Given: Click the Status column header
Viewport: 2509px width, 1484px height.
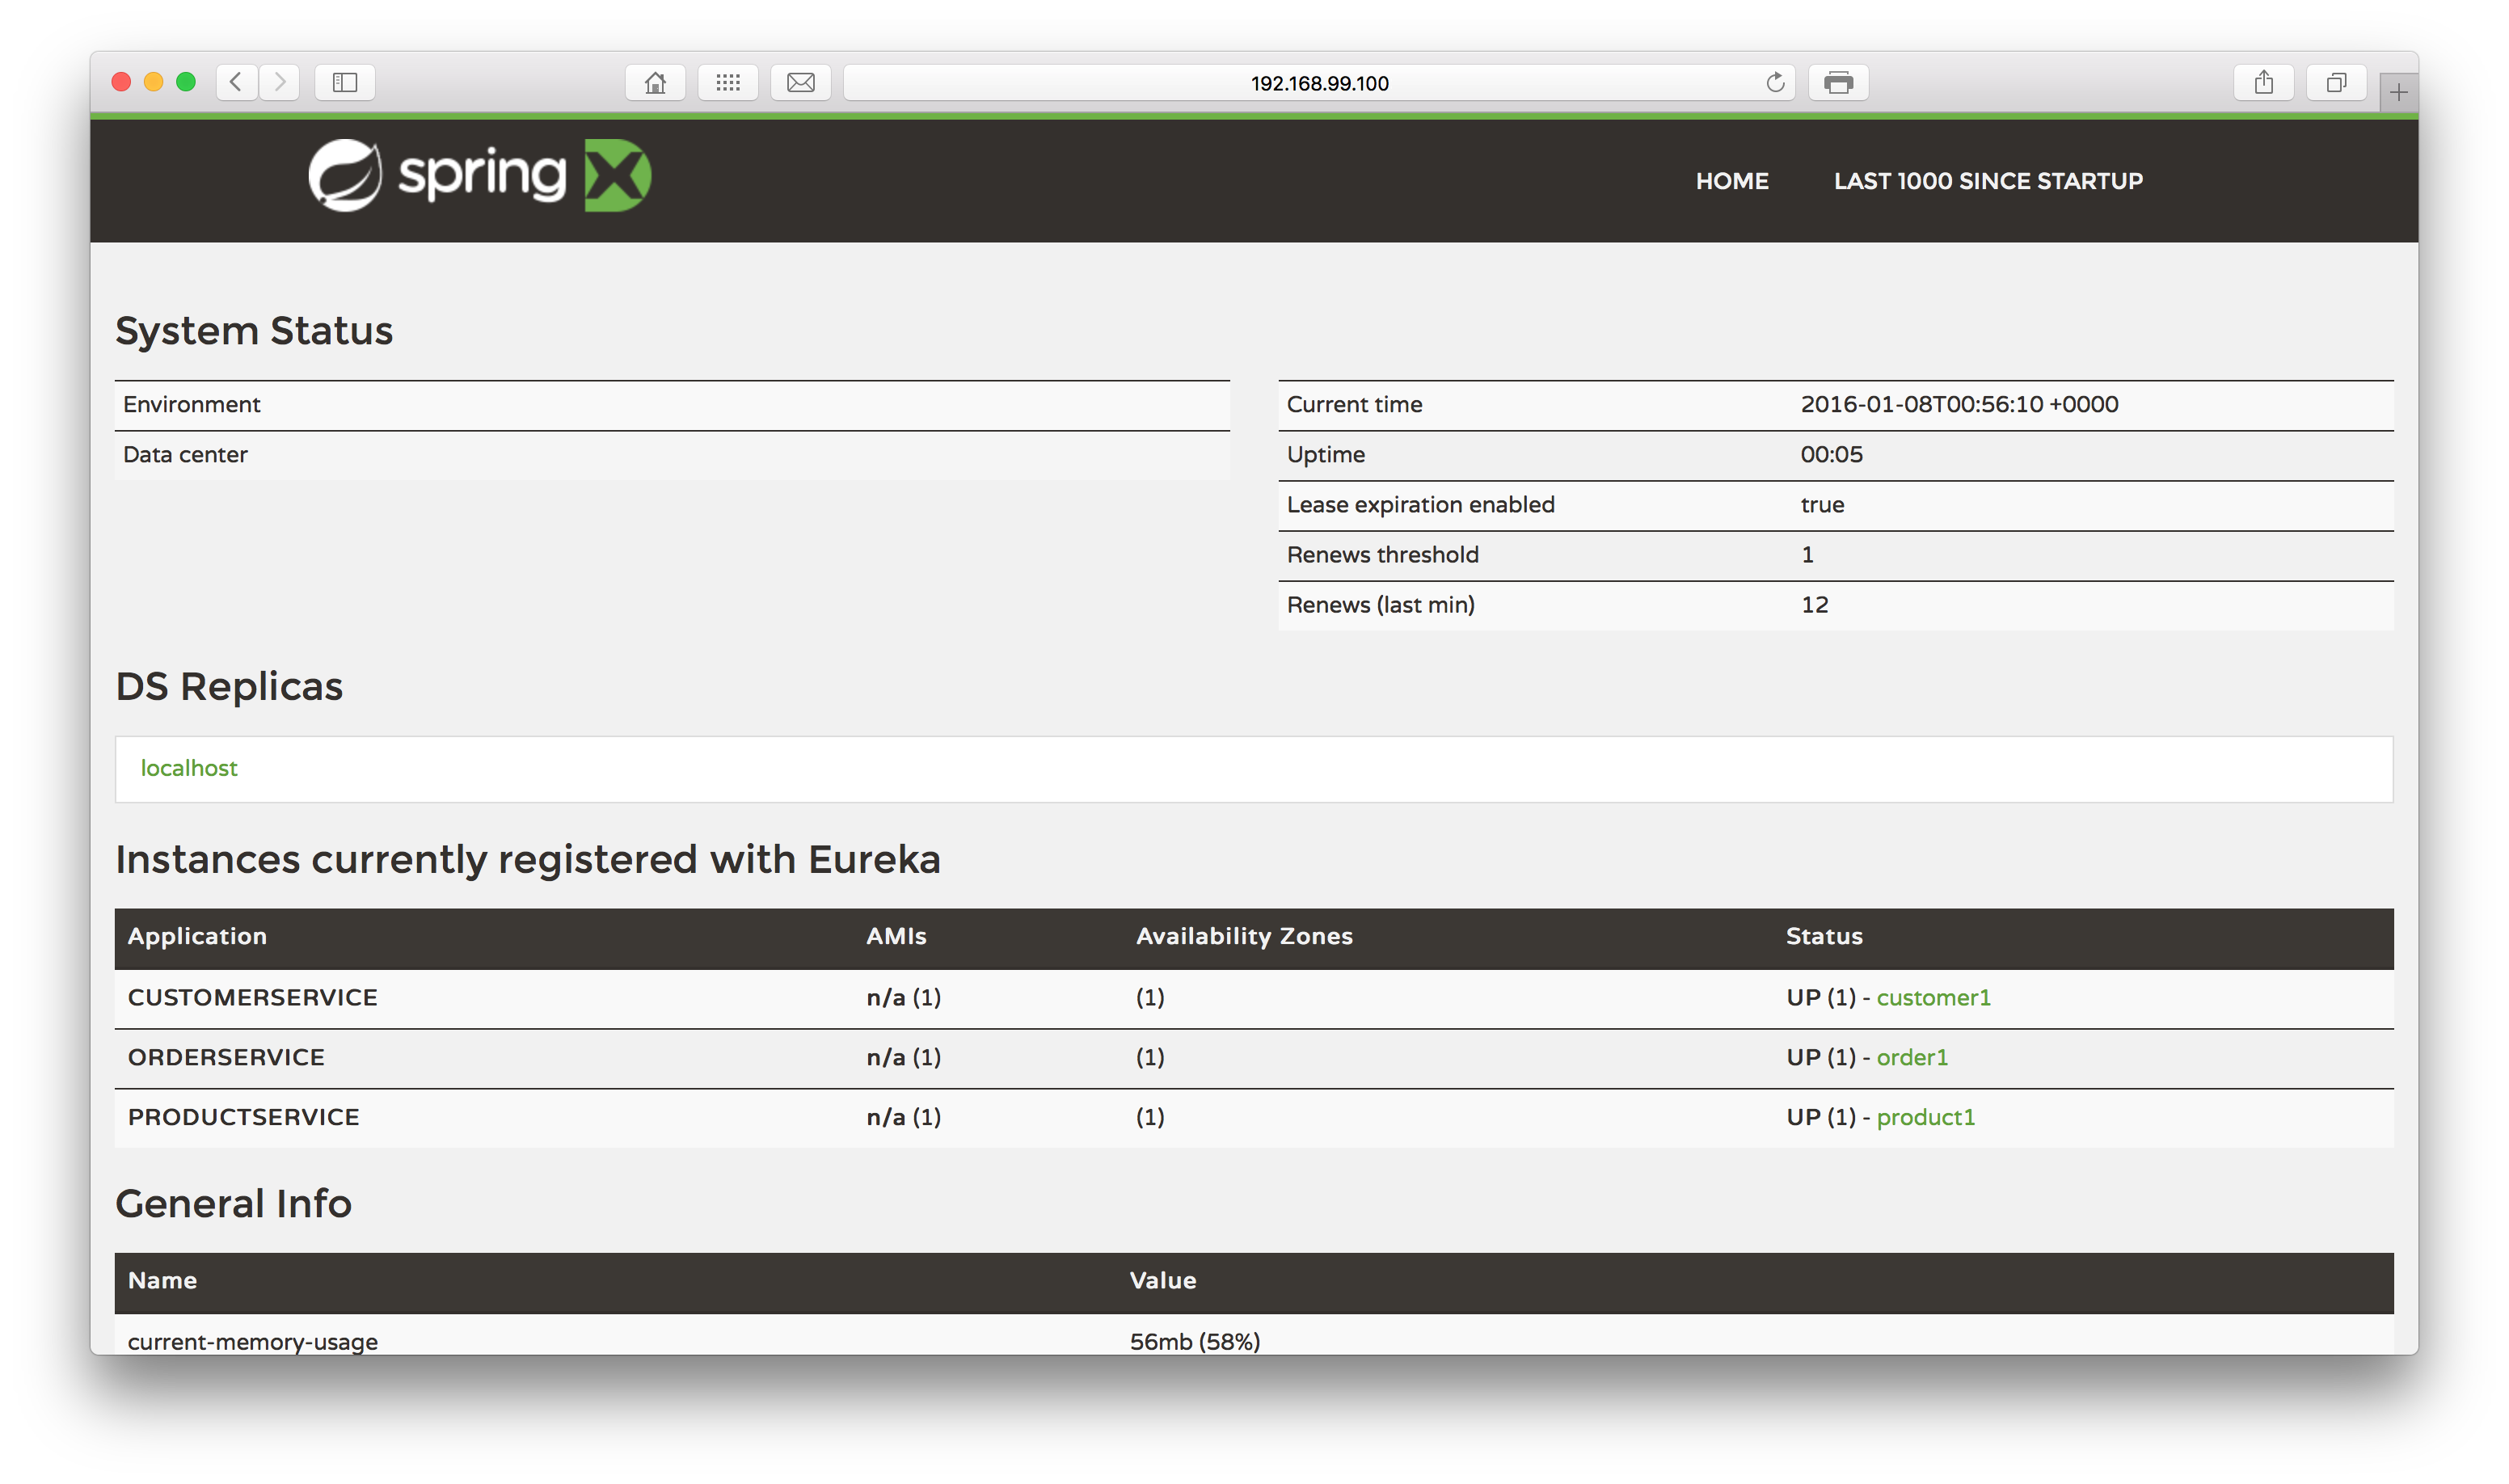Looking at the screenshot, I should [x=1824, y=936].
